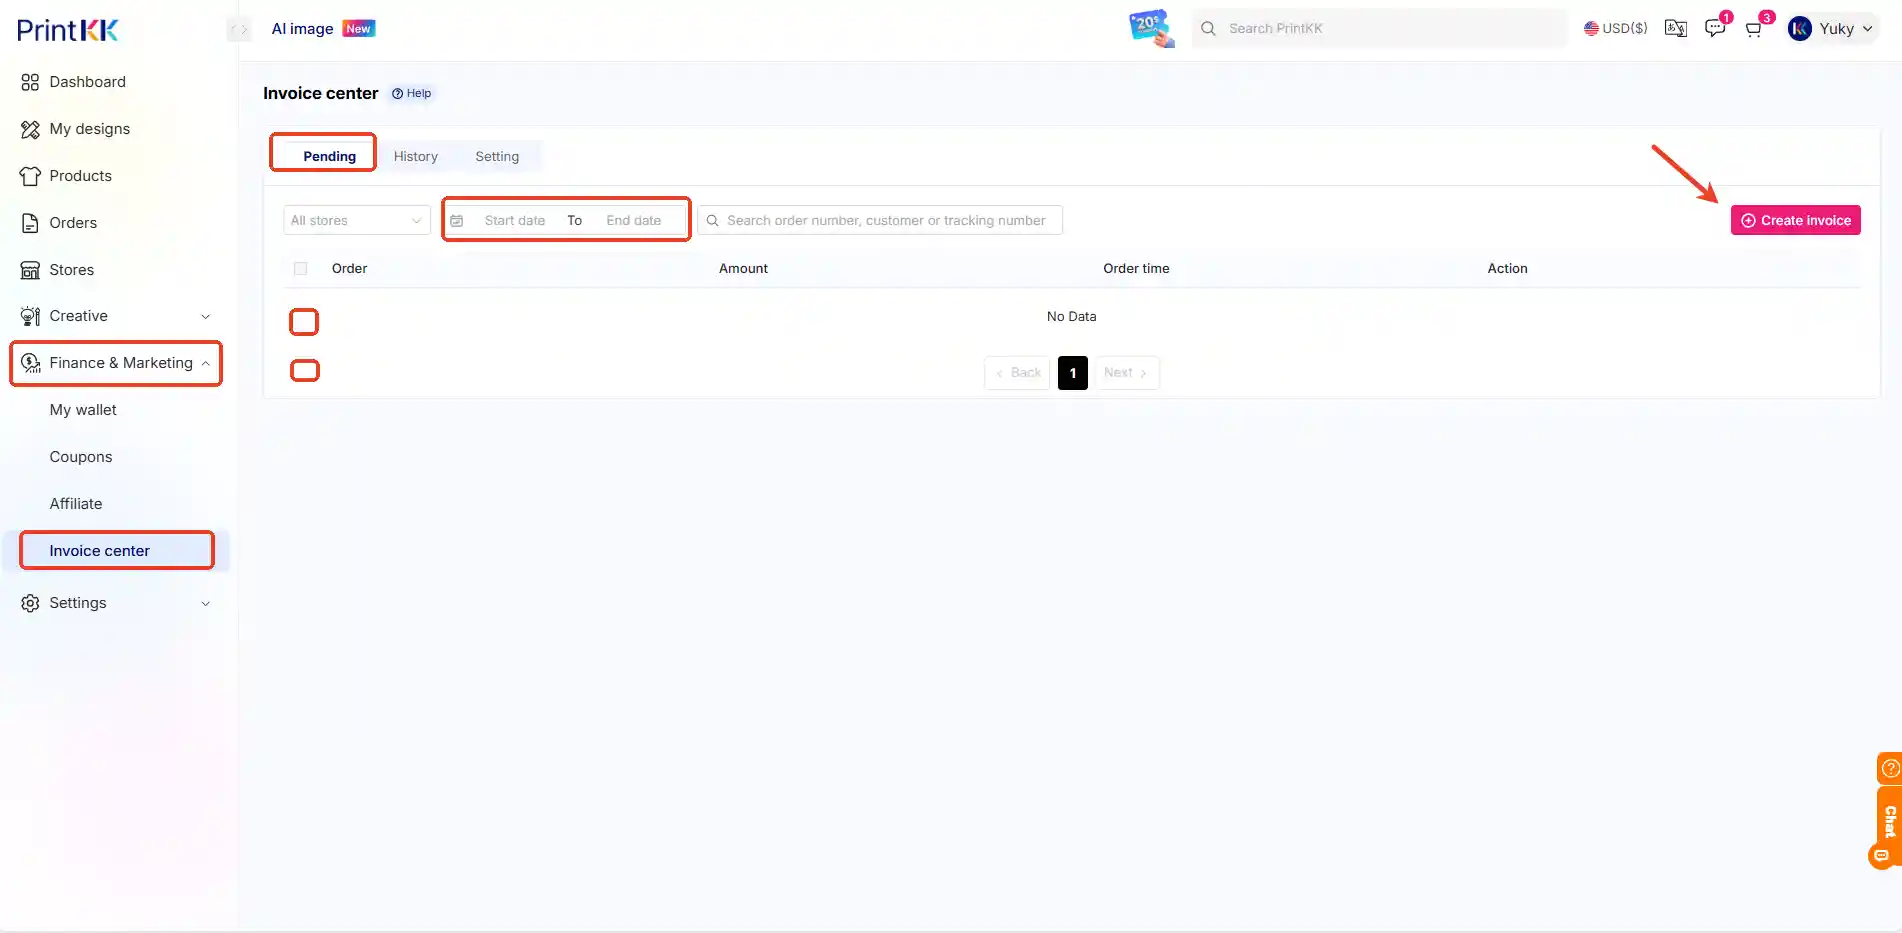Open the Dashboard sidebar icon
Screen dimensions: 1902x933
pos(29,82)
